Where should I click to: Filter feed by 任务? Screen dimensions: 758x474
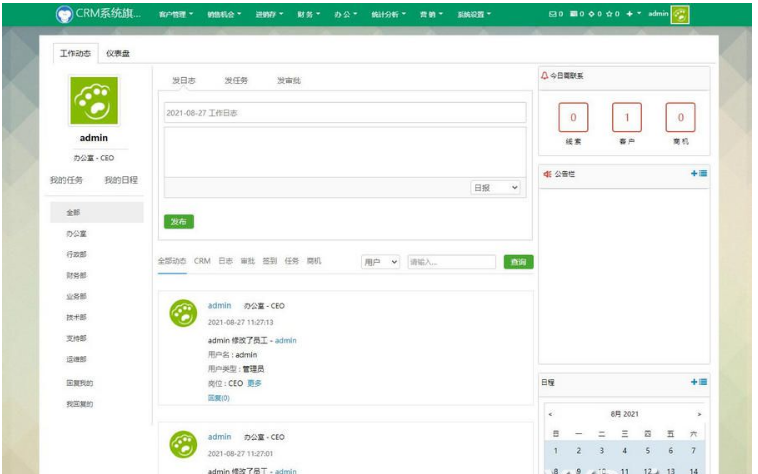pos(292,261)
